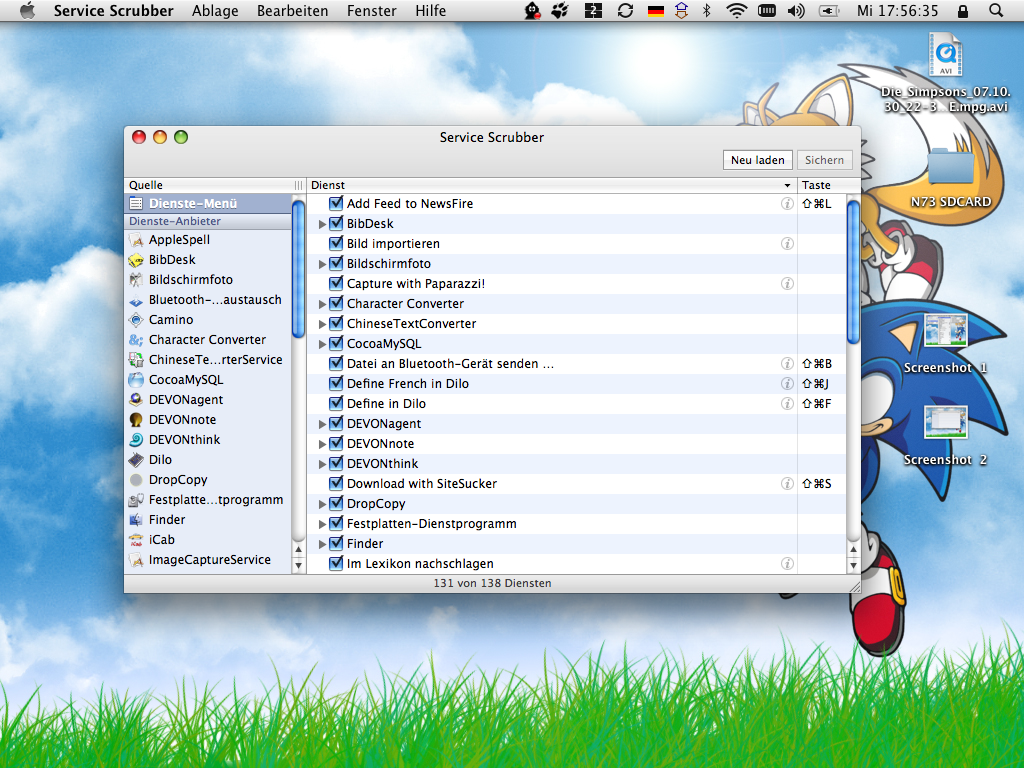Show info for Datei an Bluetooth-Gerät senden
The width and height of the screenshot is (1024, 768).
pos(788,364)
